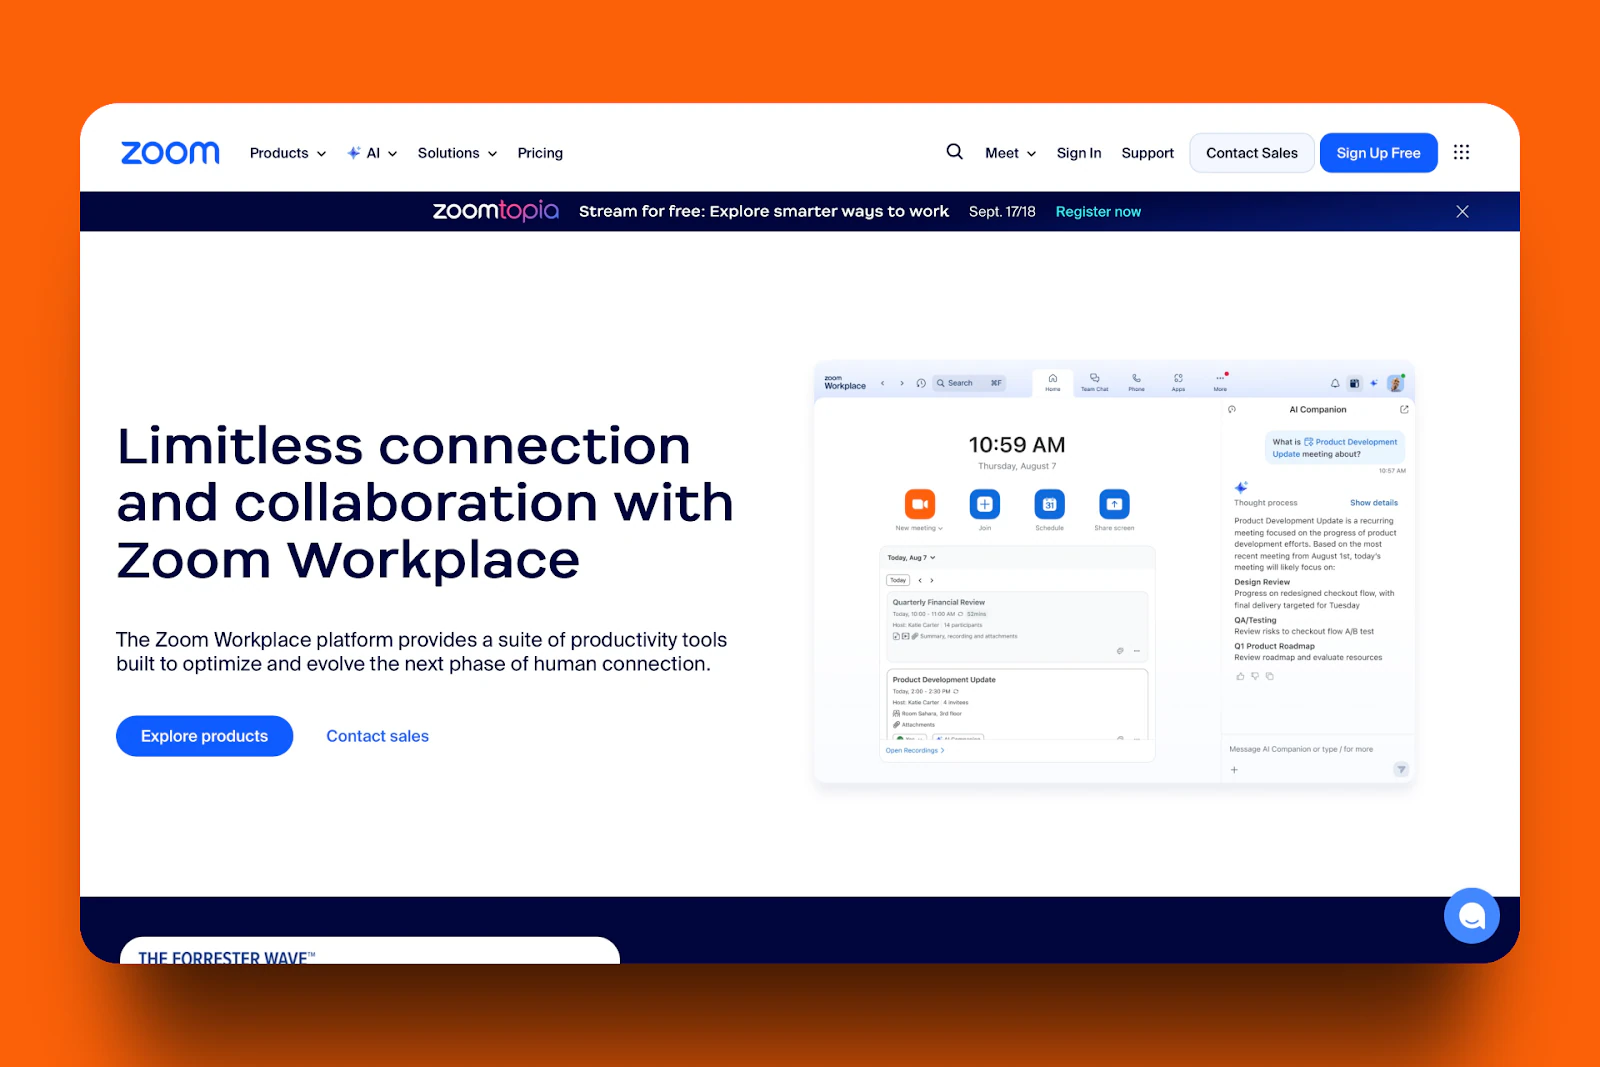Click the Sign In link
Viewport: 1600px width, 1067px height.
click(1079, 153)
